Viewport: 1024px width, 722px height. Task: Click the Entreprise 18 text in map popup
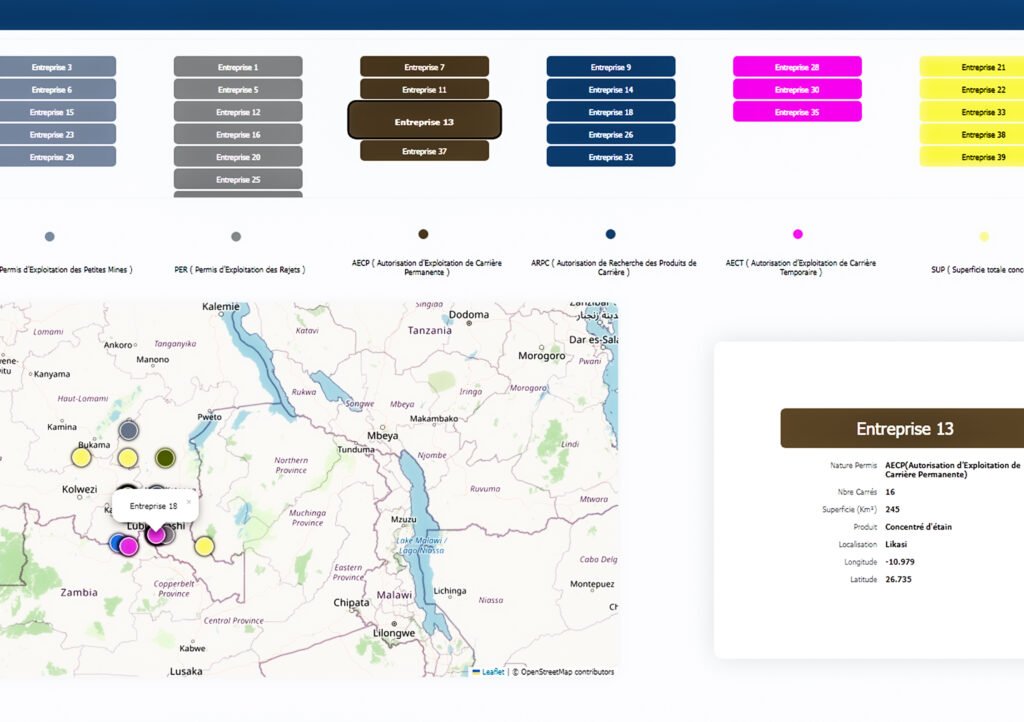(153, 506)
